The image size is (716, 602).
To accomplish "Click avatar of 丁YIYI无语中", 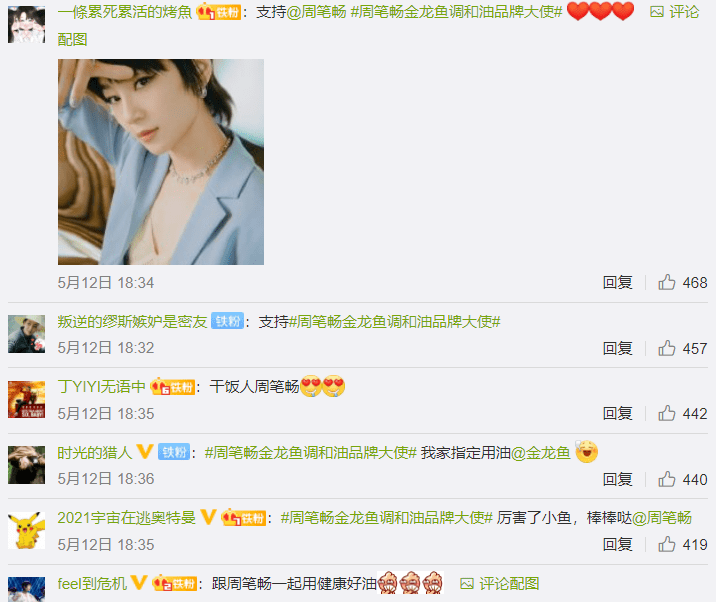I will pyautogui.click(x=26, y=400).
